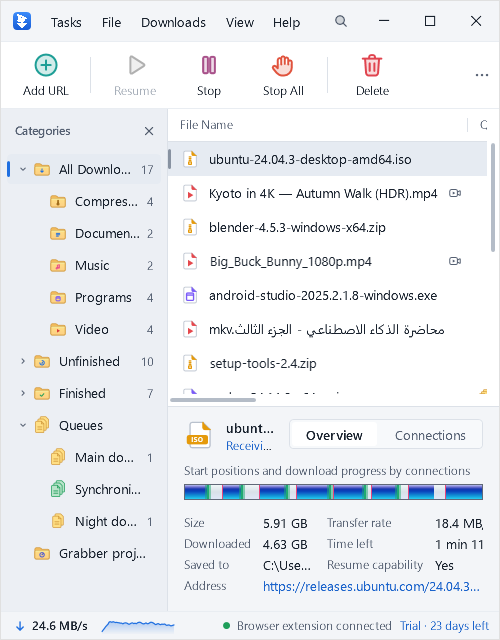Click the 24.6 MB/s download speed indicator
Viewport: 500px width, 640px height.
(51, 626)
